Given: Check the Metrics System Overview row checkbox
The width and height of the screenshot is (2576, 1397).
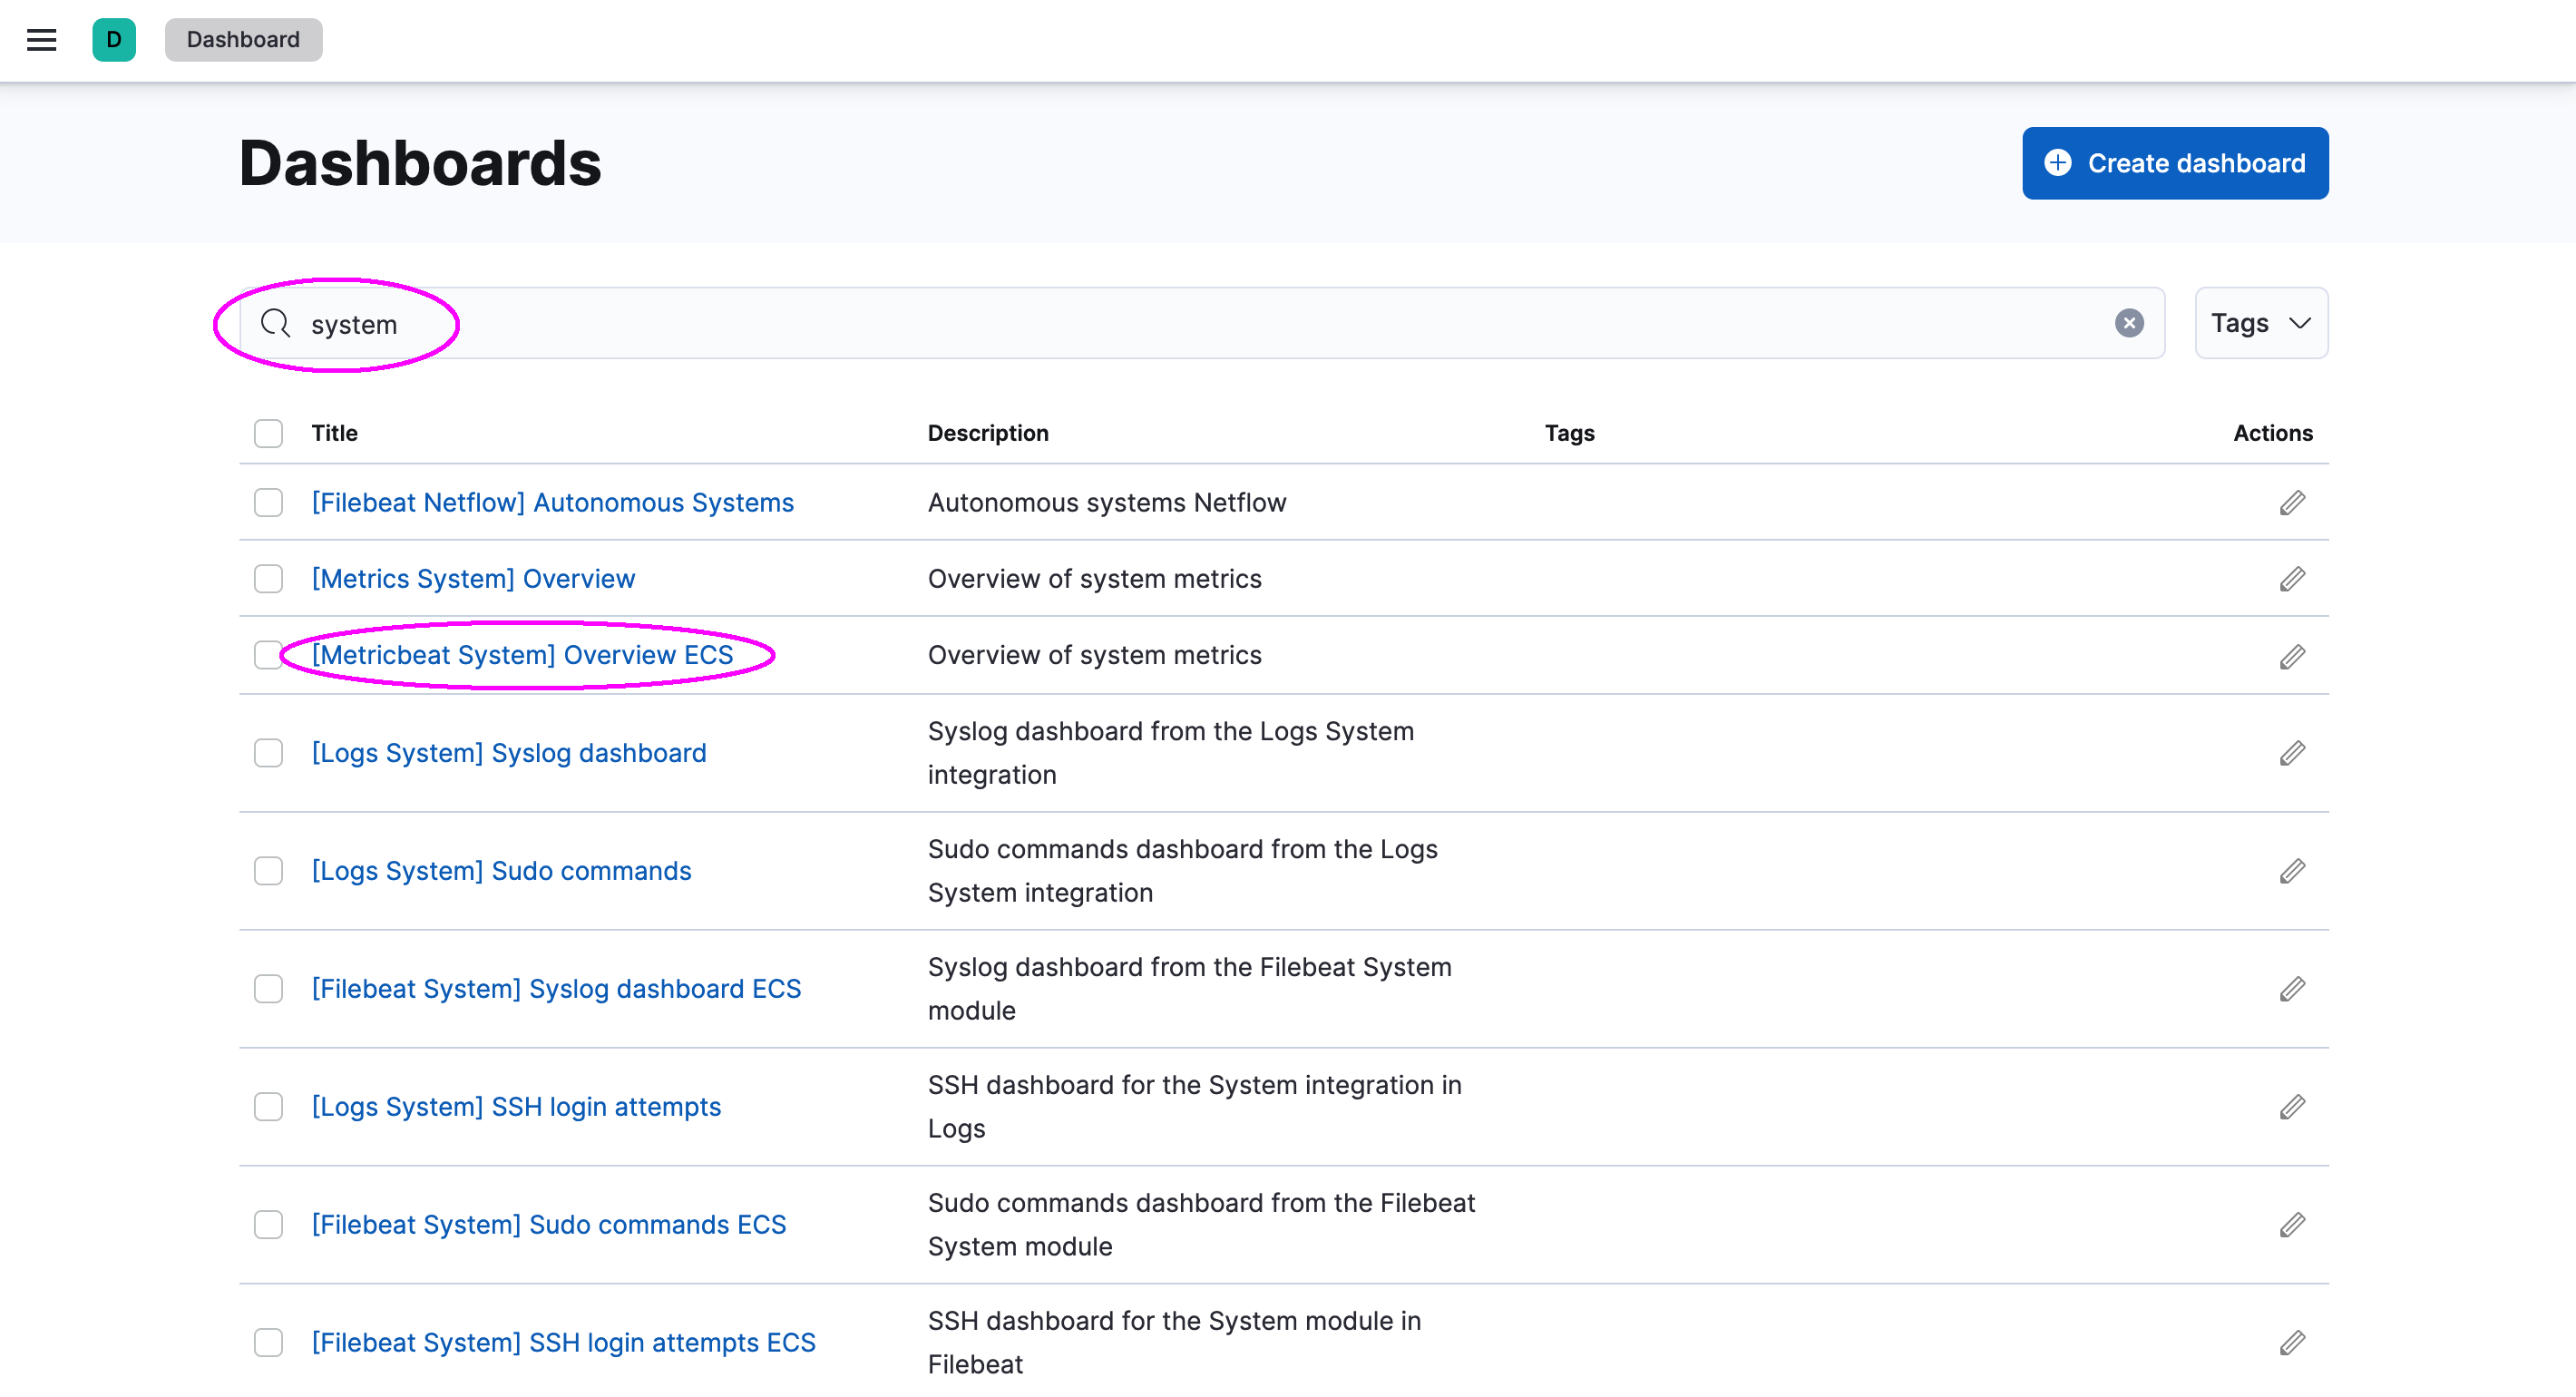Looking at the screenshot, I should [268, 579].
